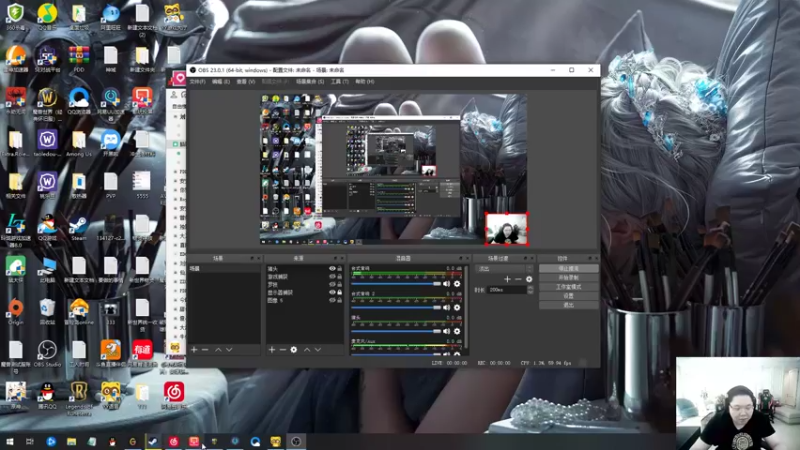Open the 查看(V) menu in OBS
The height and width of the screenshot is (450, 800).
[245, 82]
